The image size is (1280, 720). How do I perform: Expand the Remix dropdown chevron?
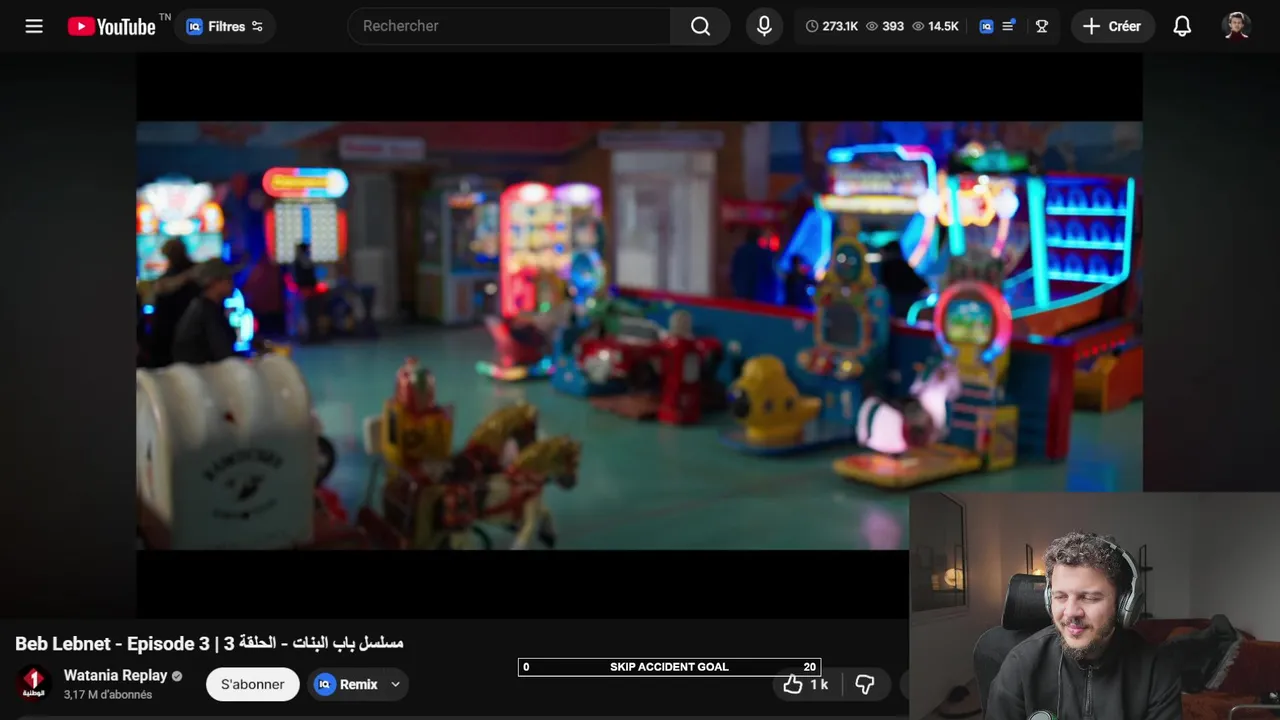click(x=395, y=684)
